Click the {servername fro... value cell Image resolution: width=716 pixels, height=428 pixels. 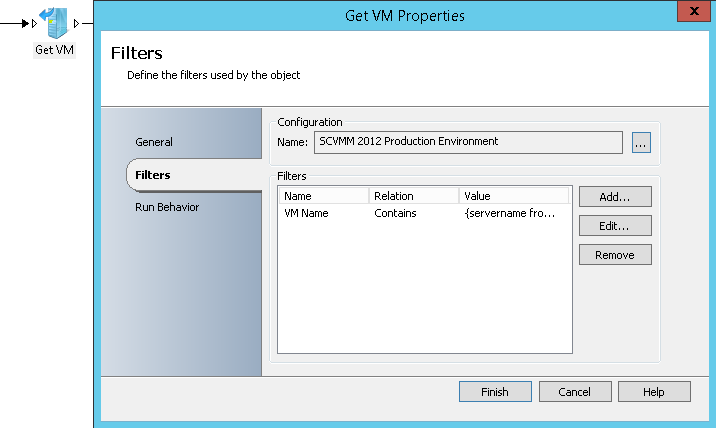510,213
